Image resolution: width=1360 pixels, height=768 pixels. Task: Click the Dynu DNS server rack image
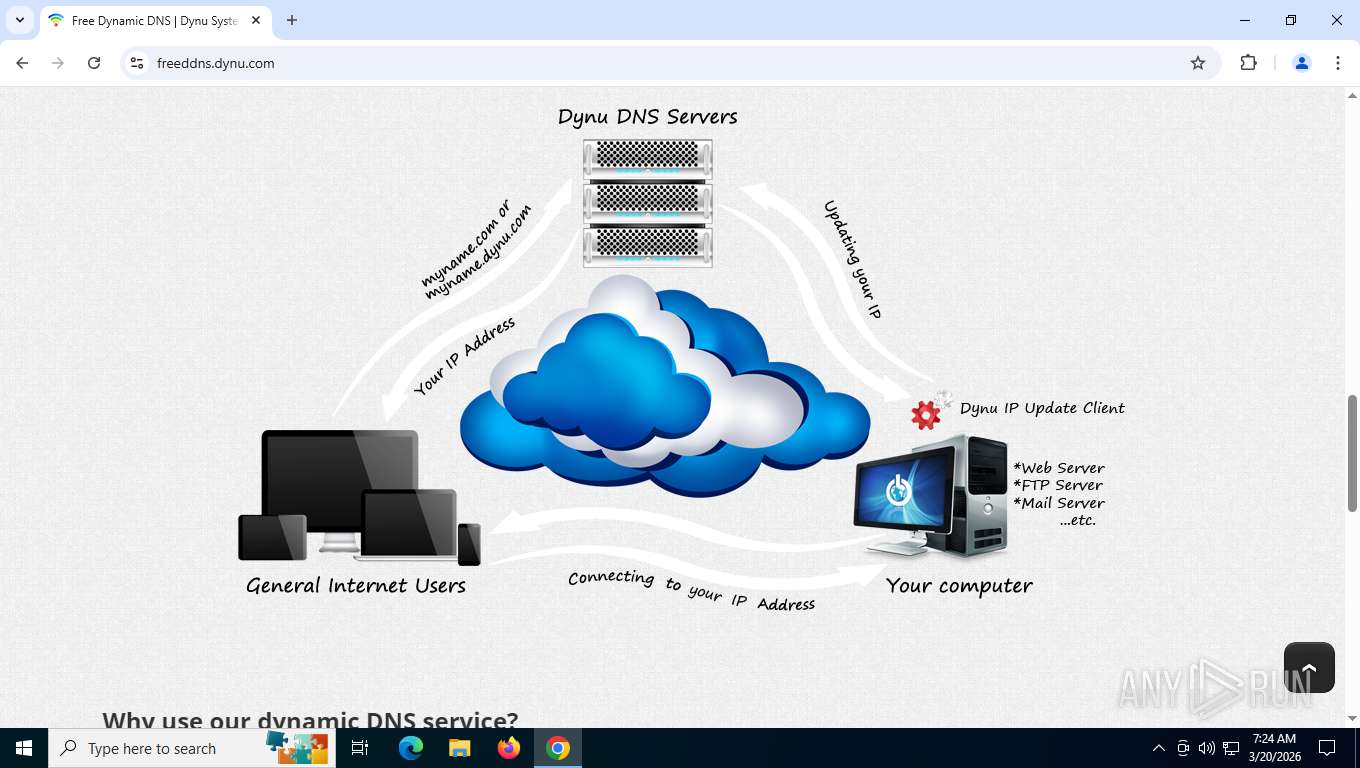[648, 203]
